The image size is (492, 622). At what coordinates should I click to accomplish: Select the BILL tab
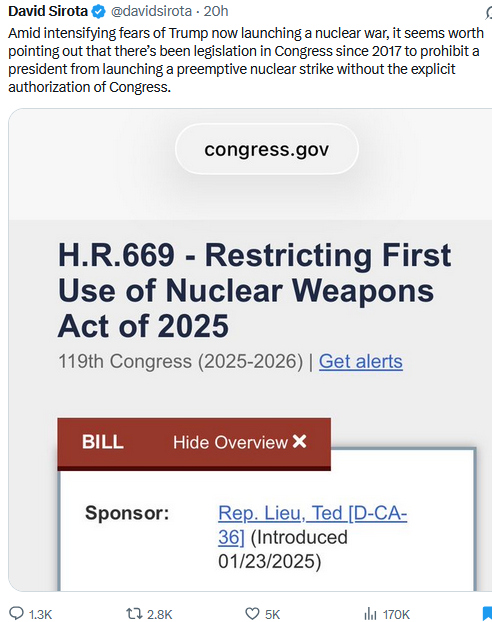tap(103, 442)
